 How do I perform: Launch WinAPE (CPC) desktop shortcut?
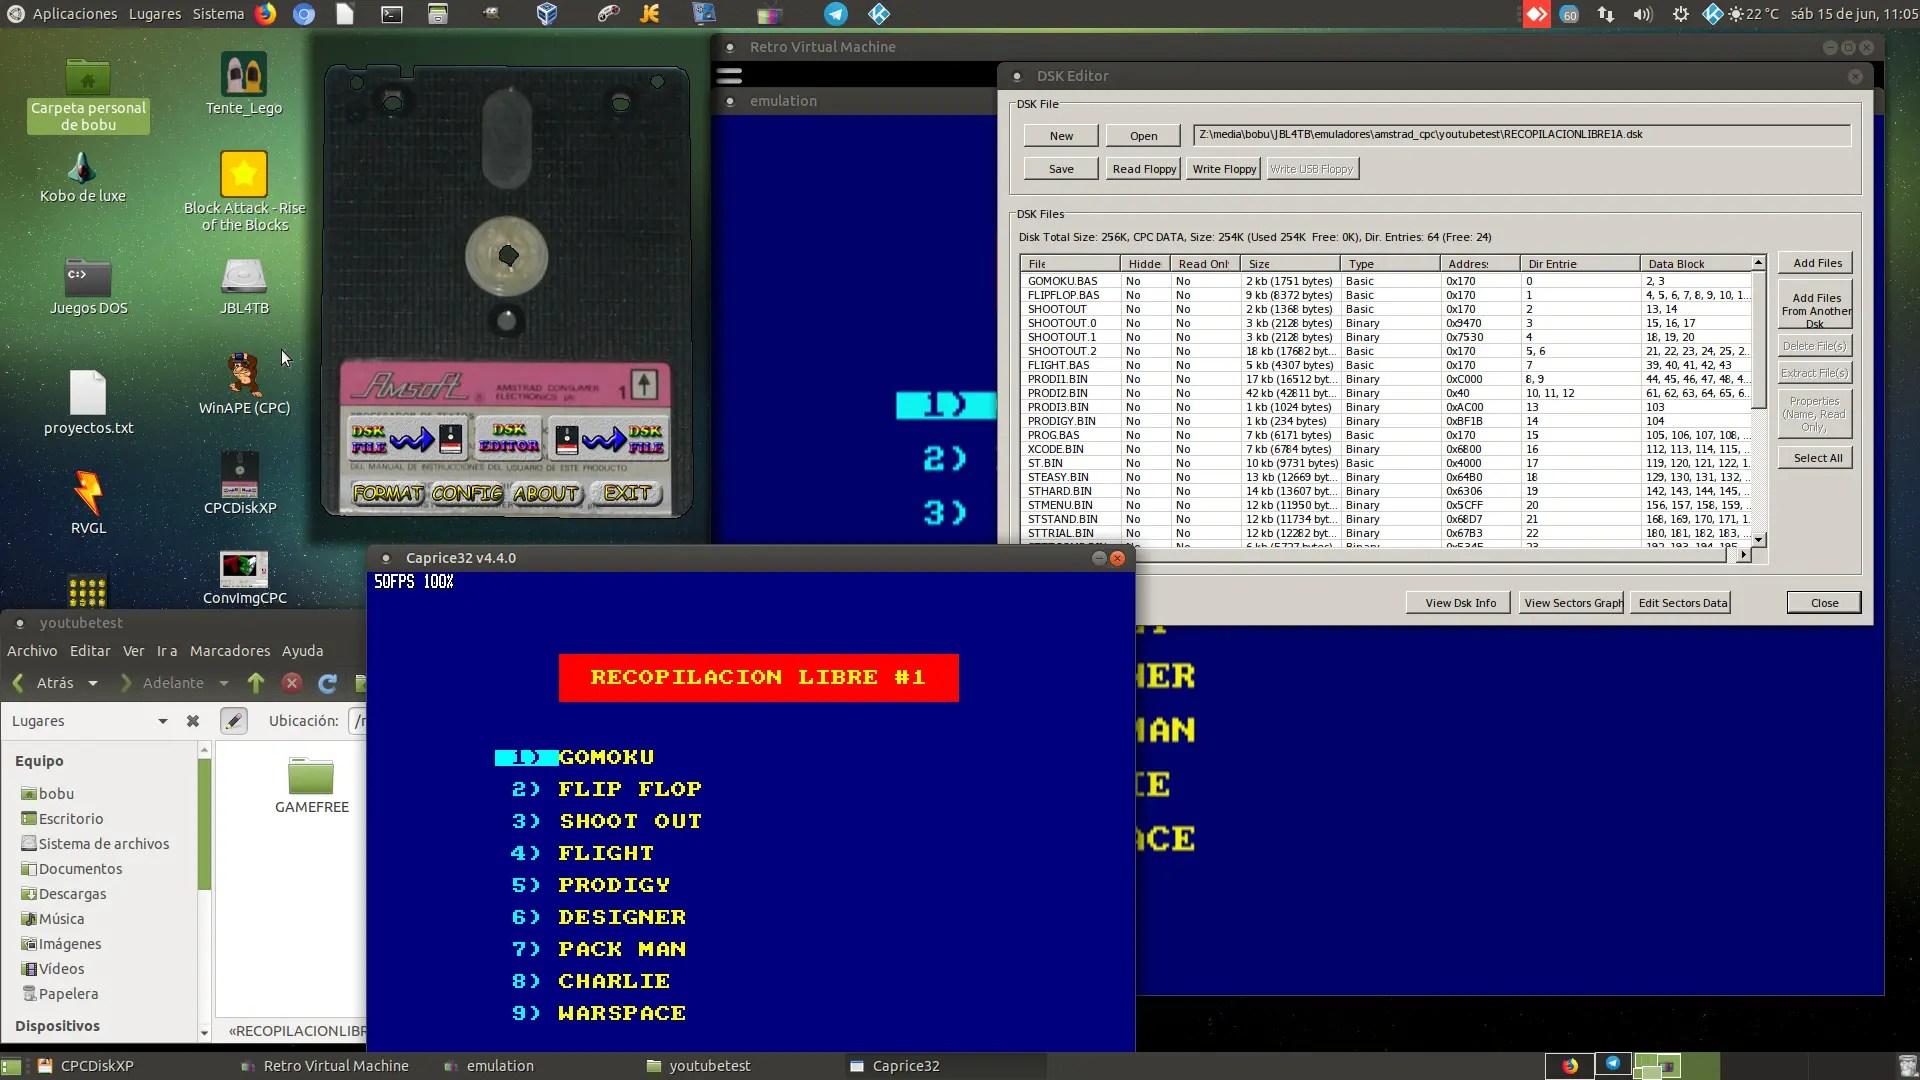coord(244,383)
